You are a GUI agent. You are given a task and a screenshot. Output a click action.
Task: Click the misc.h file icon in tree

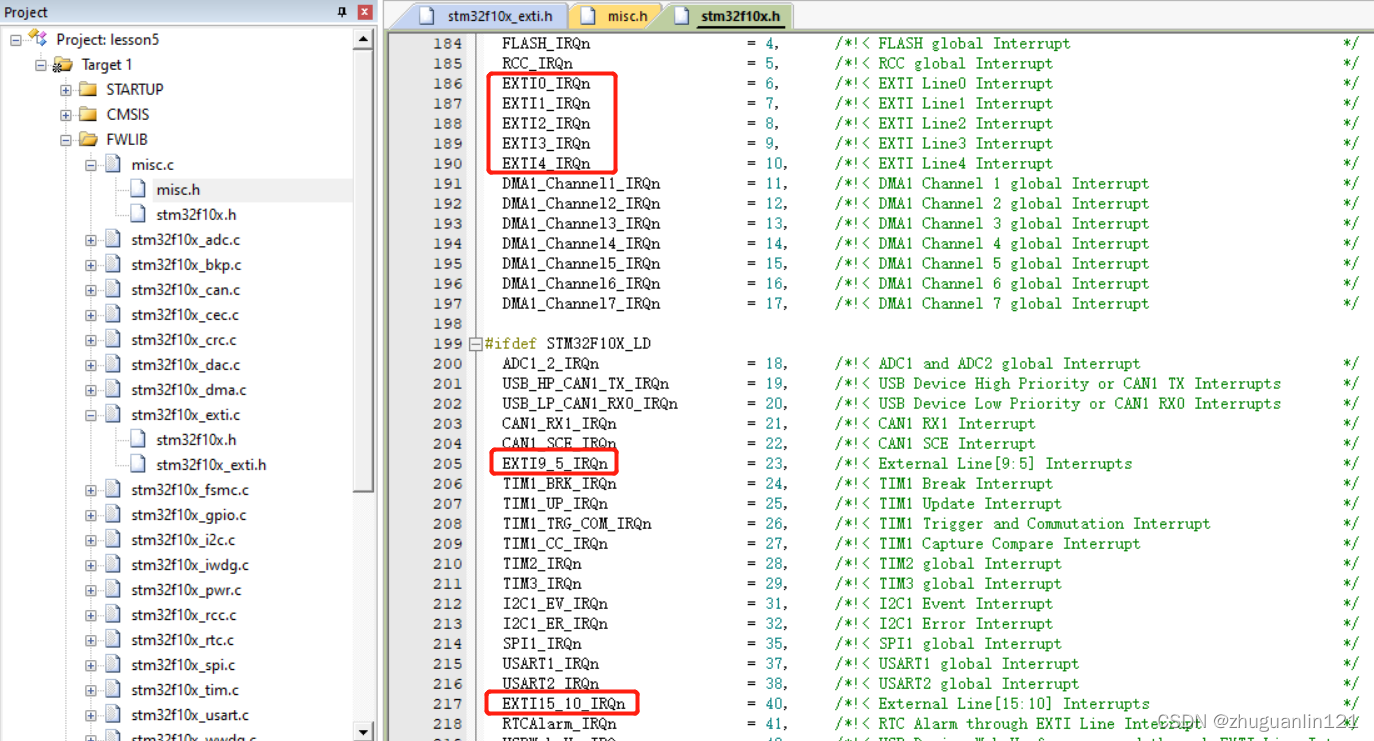coord(138,189)
